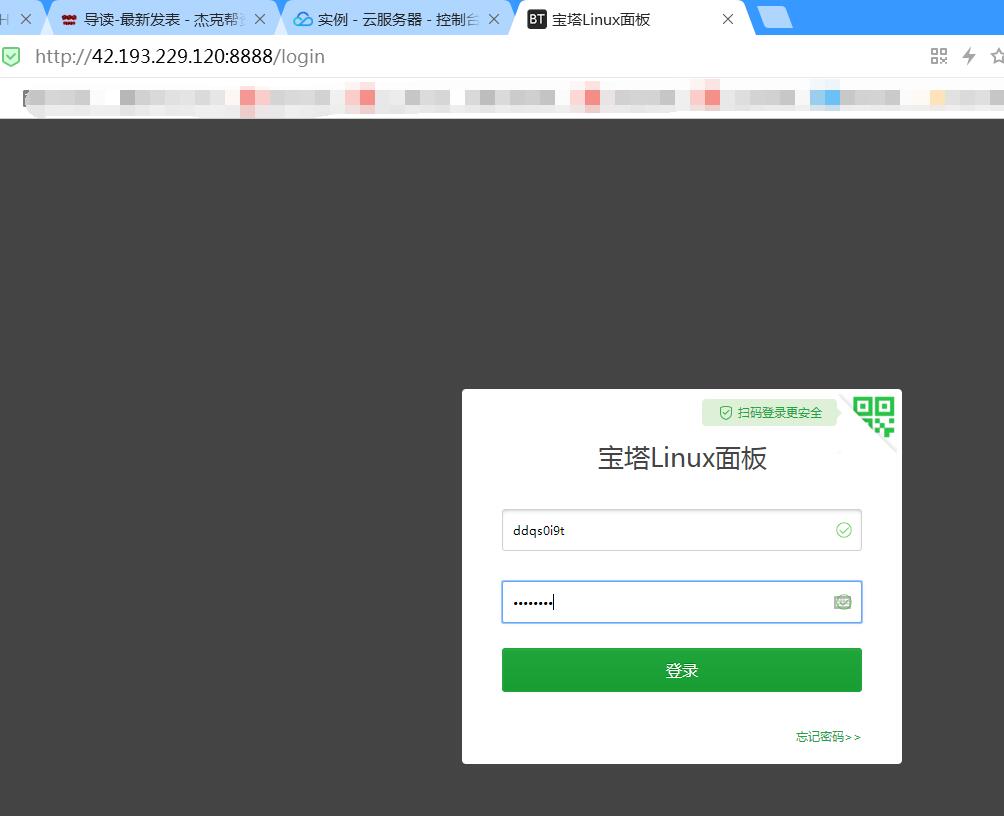The height and width of the screenshot is (816, 1004).
Task: Click the QR code login icon
Action: coord(874,416)
